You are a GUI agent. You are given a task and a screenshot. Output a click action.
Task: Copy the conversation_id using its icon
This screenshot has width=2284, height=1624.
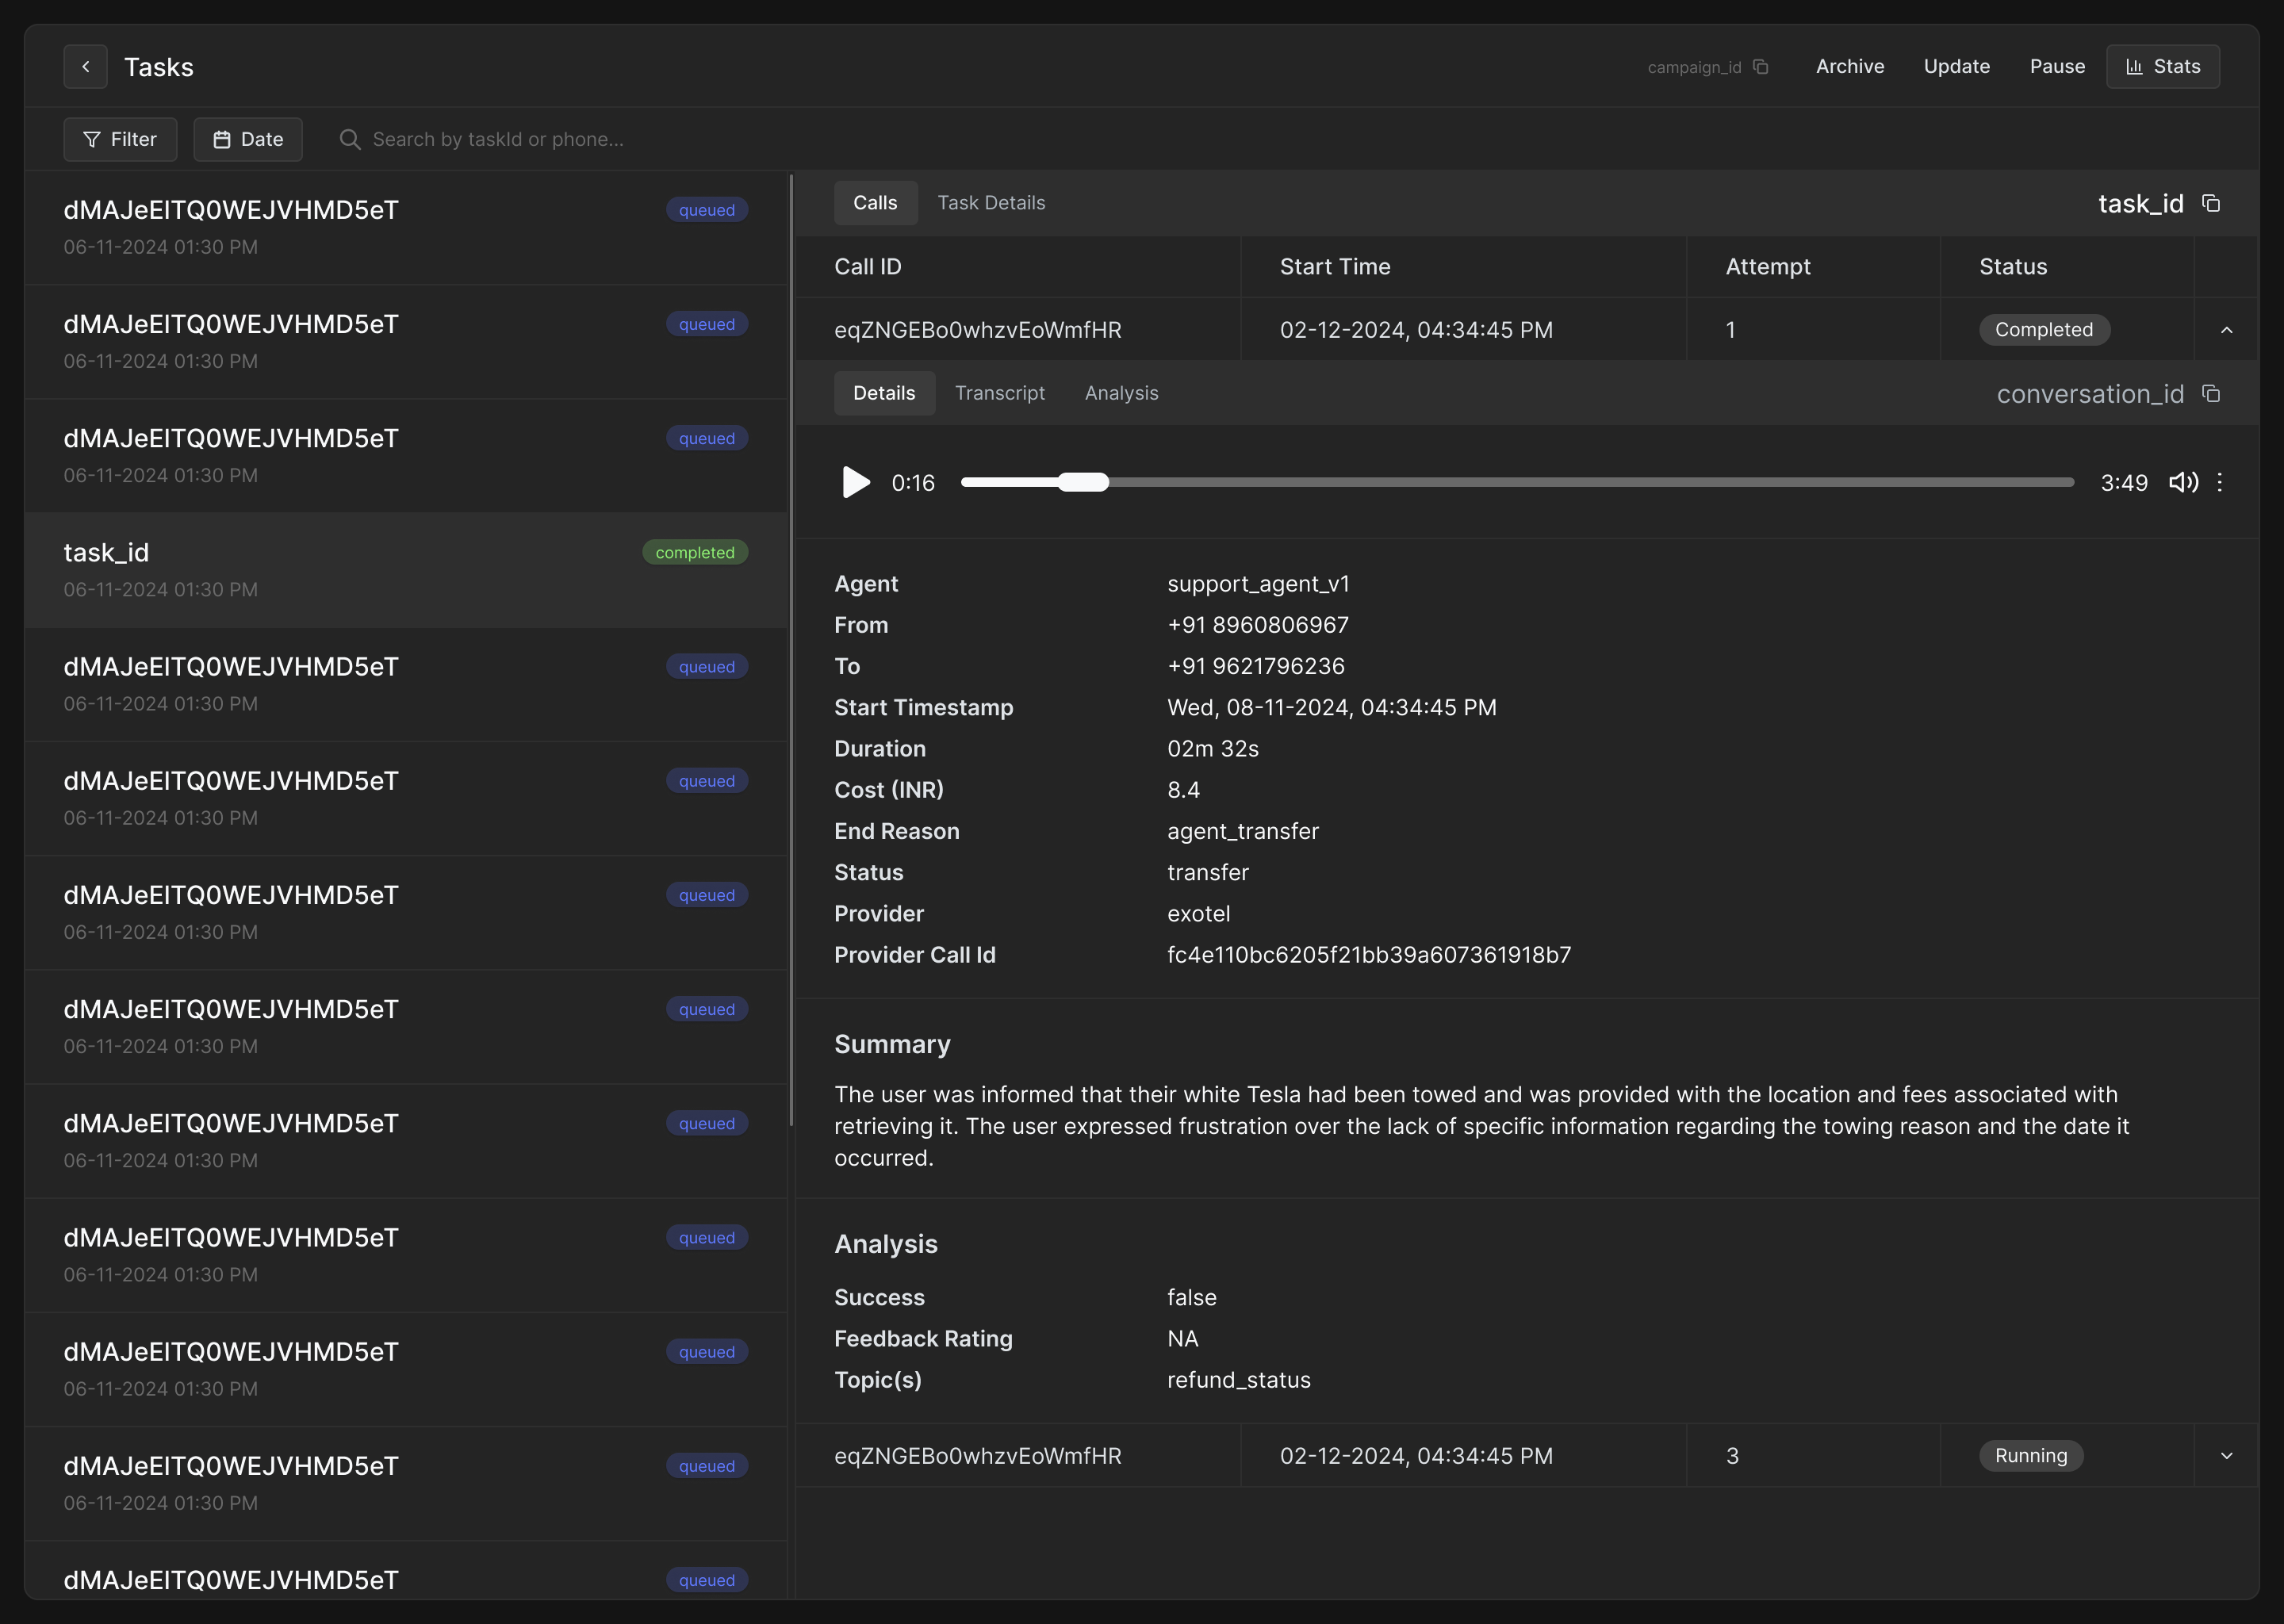coord(2211,394)
